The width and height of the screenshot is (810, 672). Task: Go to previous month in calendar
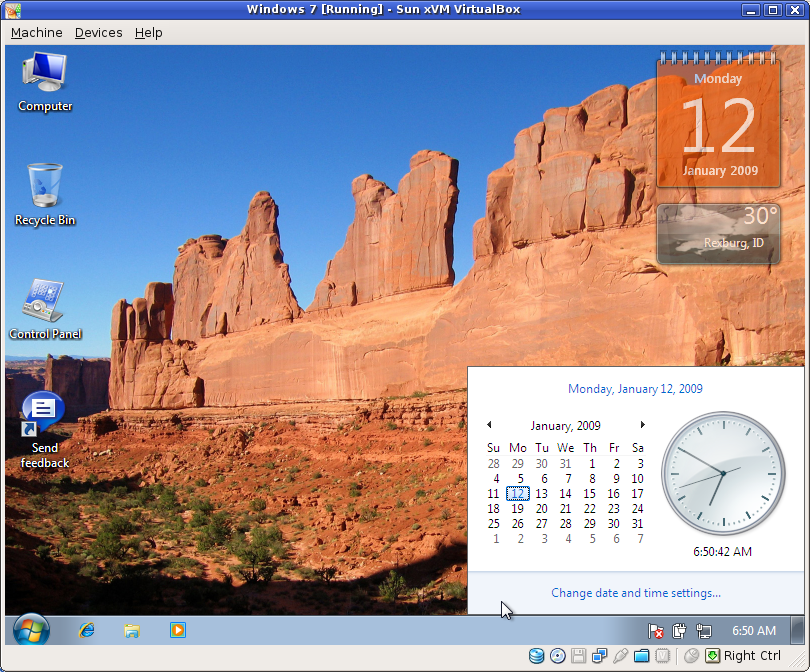(489, 425)
